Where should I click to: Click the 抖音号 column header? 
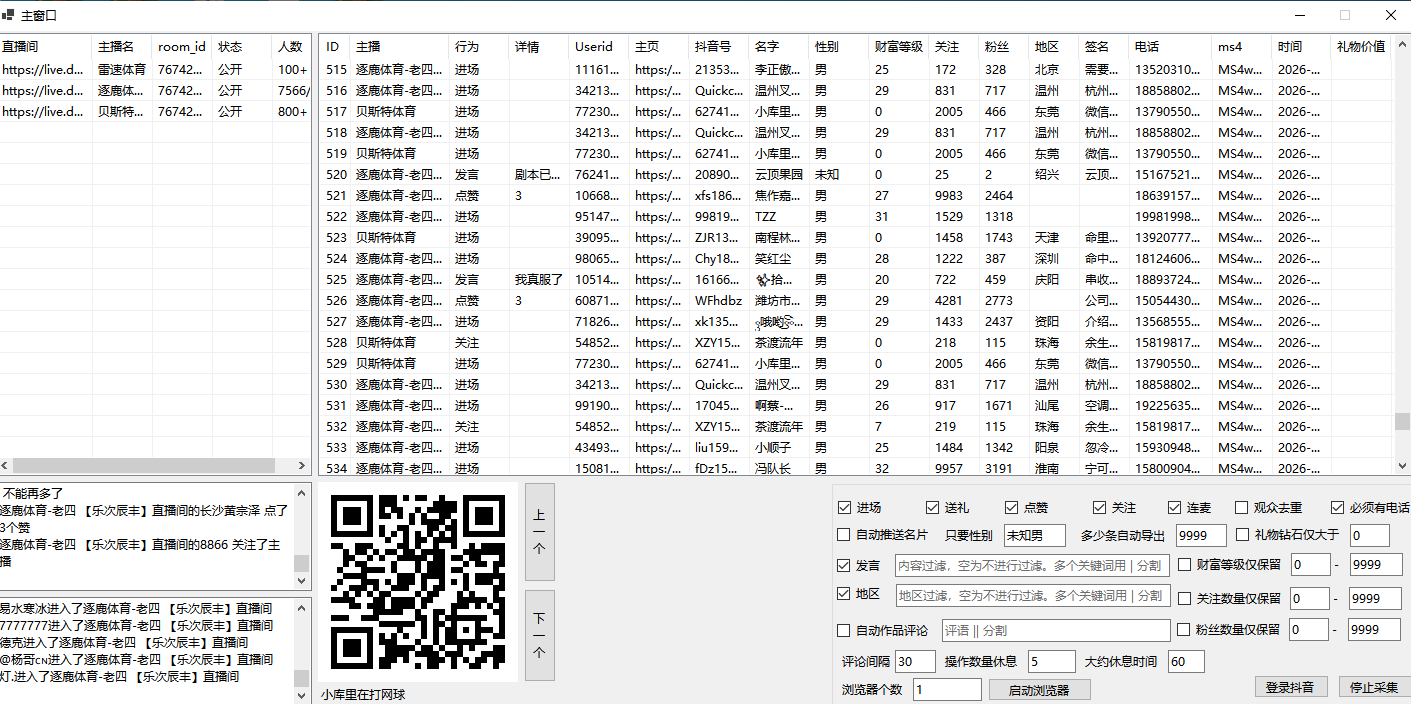[x=719, y=47]
